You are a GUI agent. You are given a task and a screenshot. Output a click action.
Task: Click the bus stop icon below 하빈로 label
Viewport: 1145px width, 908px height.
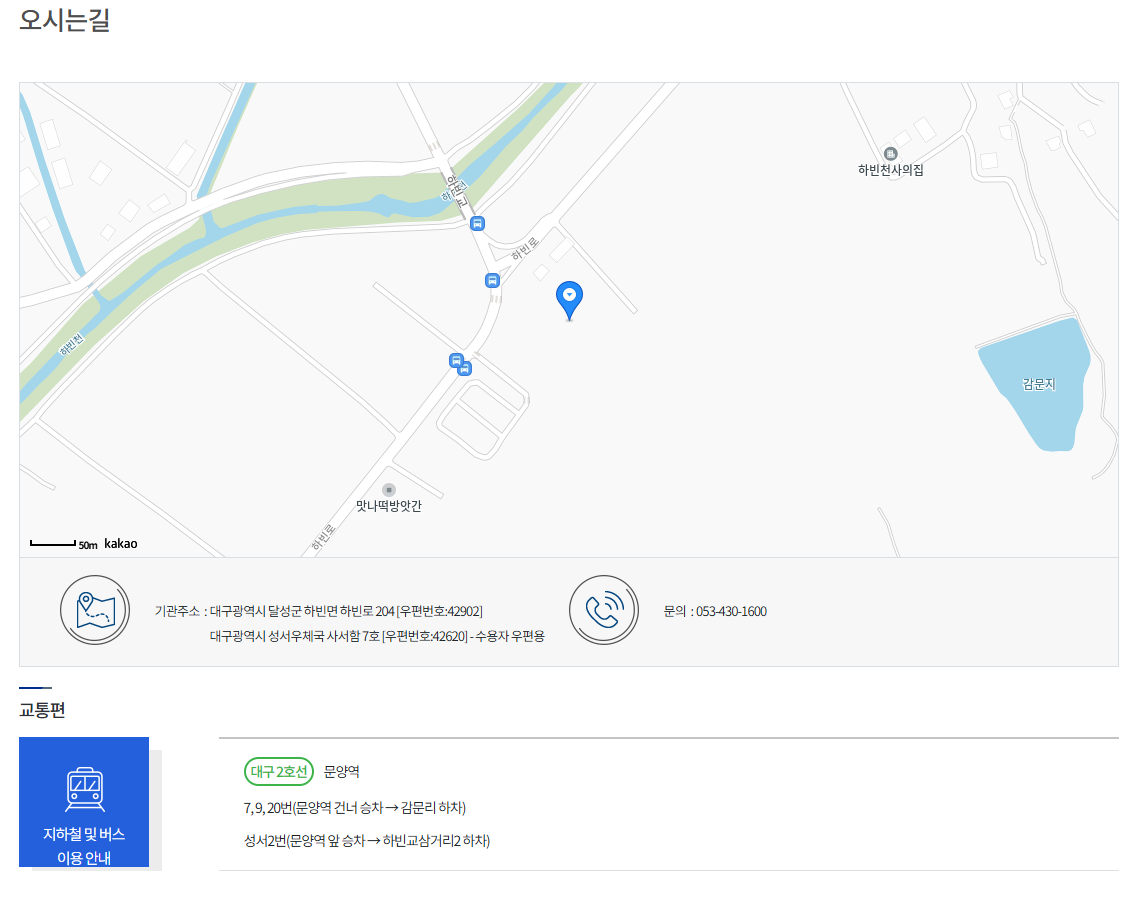pyautogui.click(x=492, y=281)
